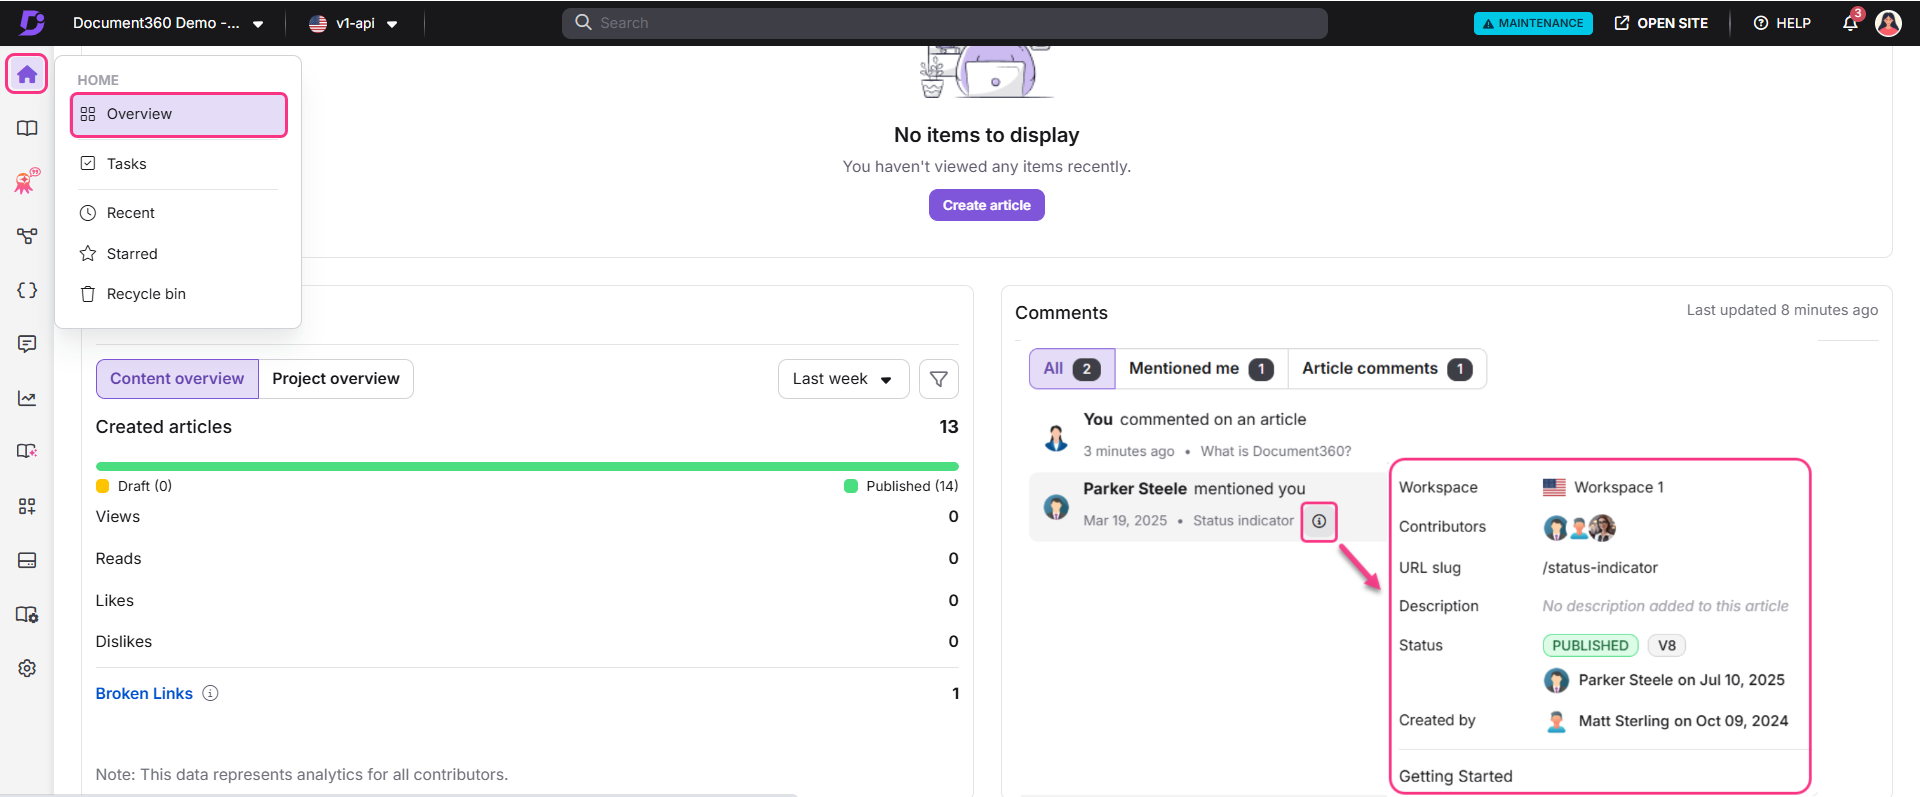Click the filter funnel icon
The width and height of the screenshot is (1920, 797).
[x=938, y=379]
